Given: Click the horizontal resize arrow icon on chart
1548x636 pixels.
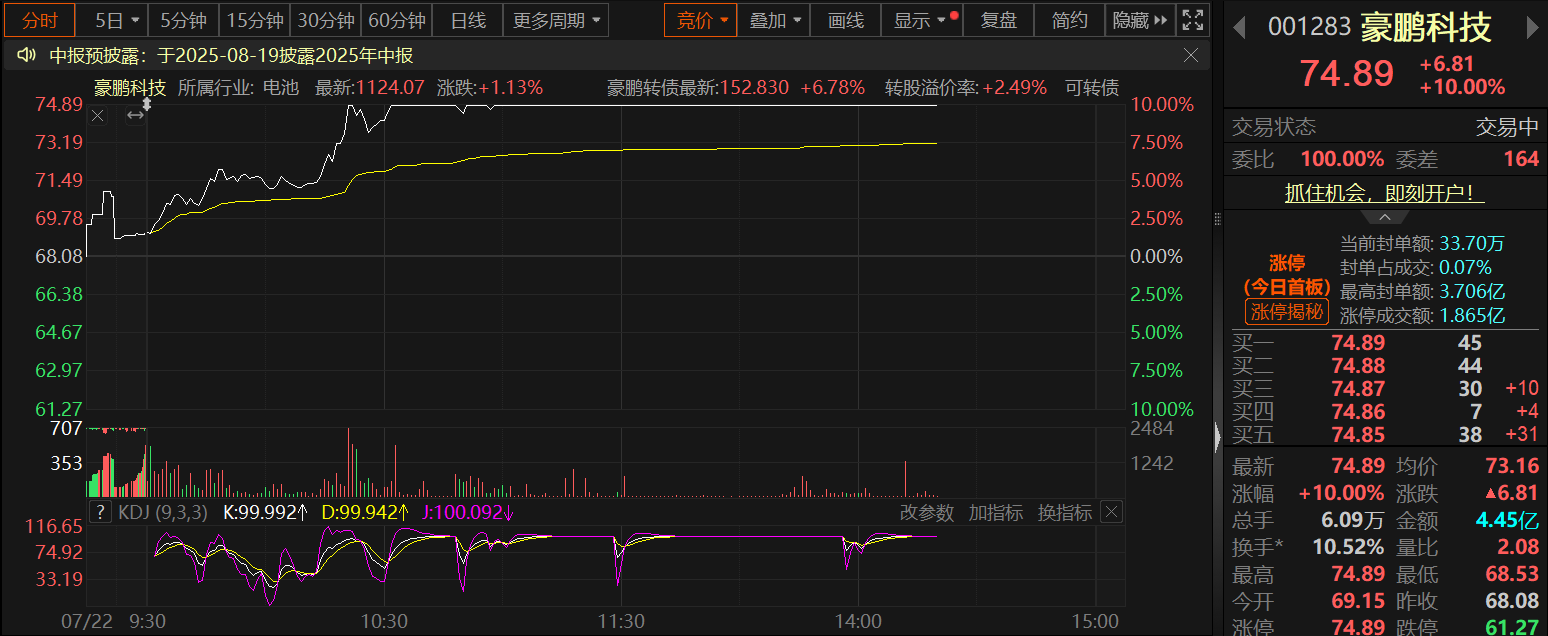Looking at the screenshot, I should [x=135, y=116].
